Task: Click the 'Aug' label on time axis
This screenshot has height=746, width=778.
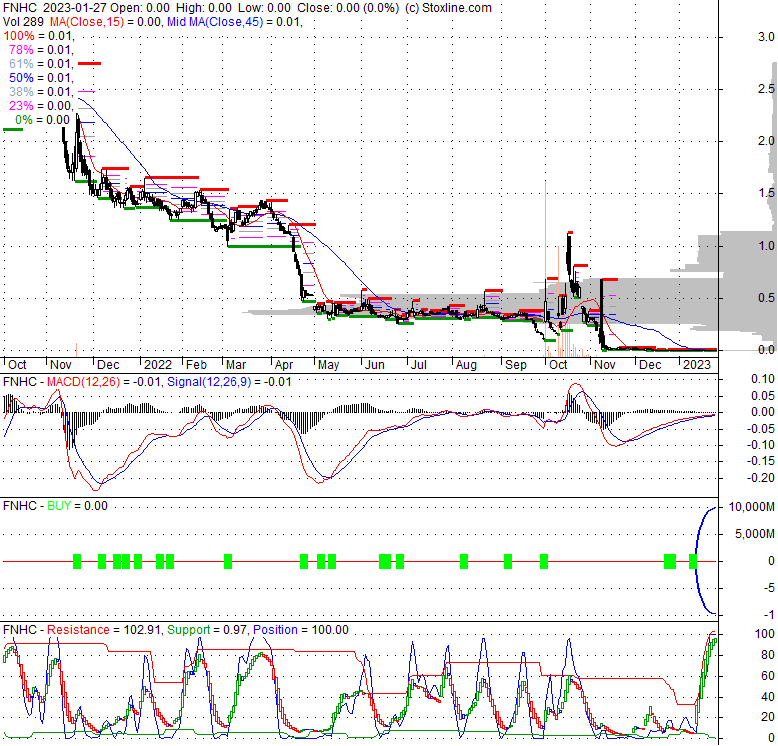Action: point(466,365)
